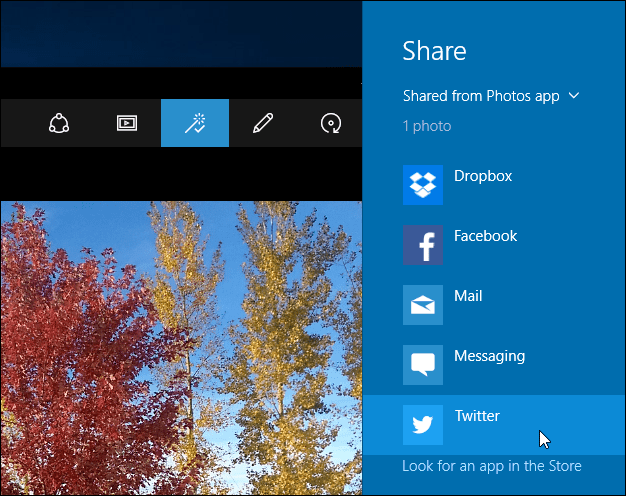Screen dimensions: 626x496
Task: Click the Facebook app icon
Action: [x=423, y=245]
